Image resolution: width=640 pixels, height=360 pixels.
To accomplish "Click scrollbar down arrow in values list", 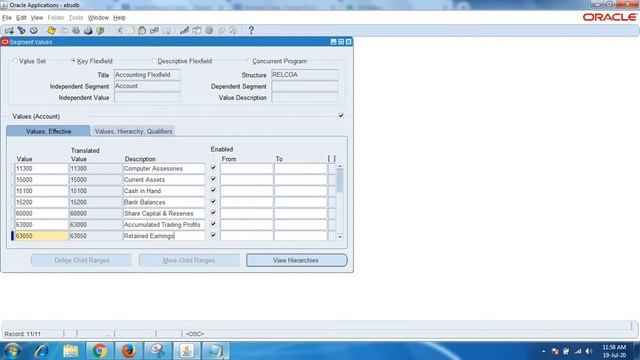I will pyautogui.click(x=340, y=237).
